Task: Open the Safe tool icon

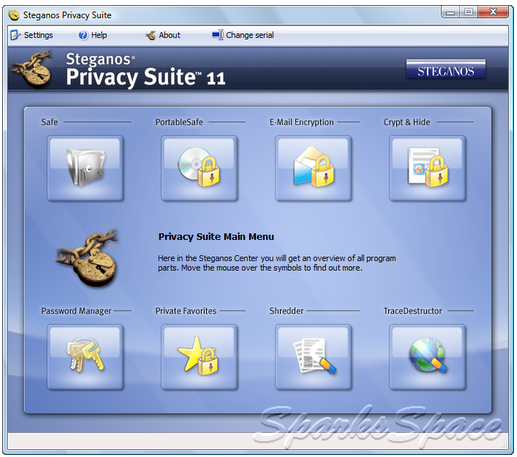Action: tap(85, 168)
